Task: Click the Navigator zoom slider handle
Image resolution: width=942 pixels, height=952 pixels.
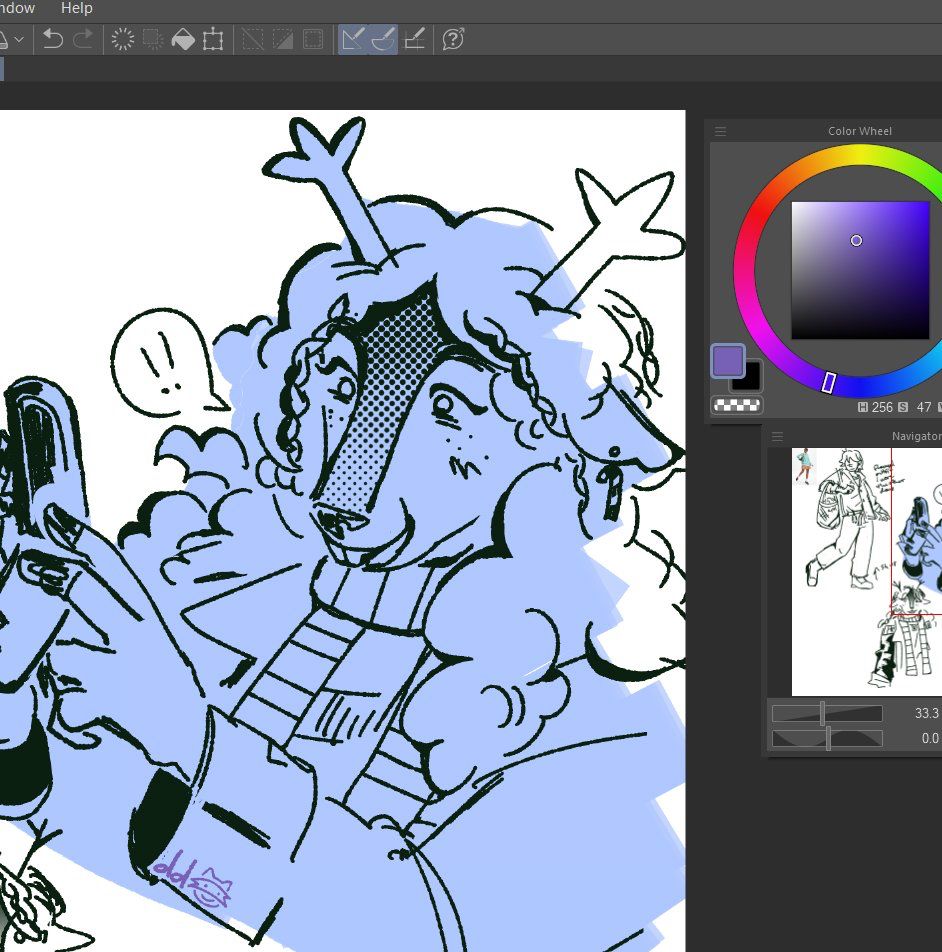Action: [x=822, y=713]
